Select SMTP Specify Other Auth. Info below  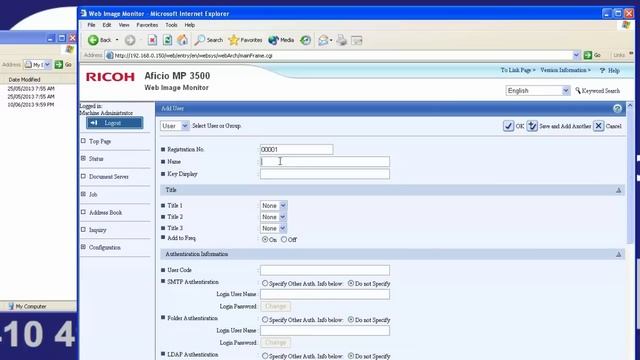click(265, 283)
